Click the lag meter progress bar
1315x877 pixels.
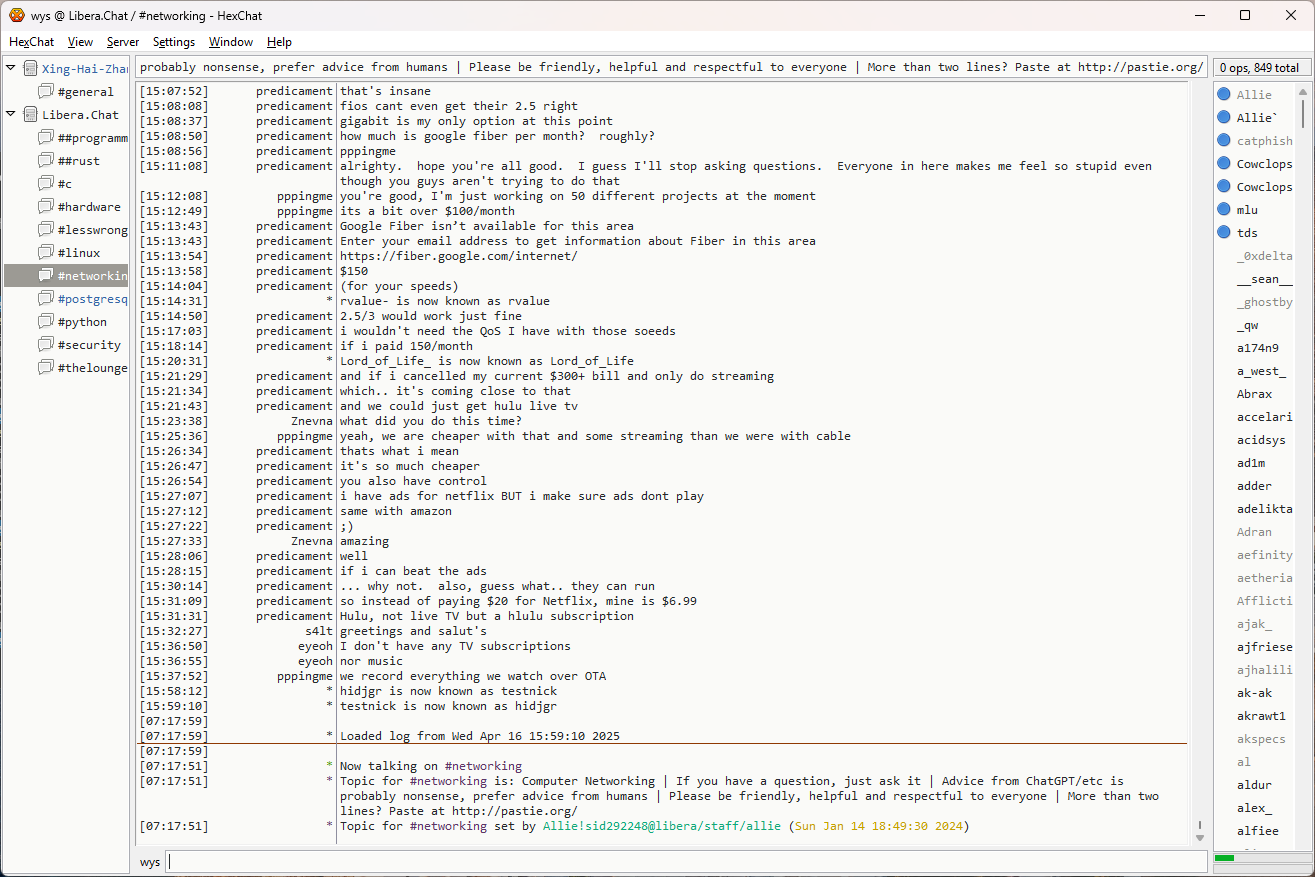(1258, 858)
